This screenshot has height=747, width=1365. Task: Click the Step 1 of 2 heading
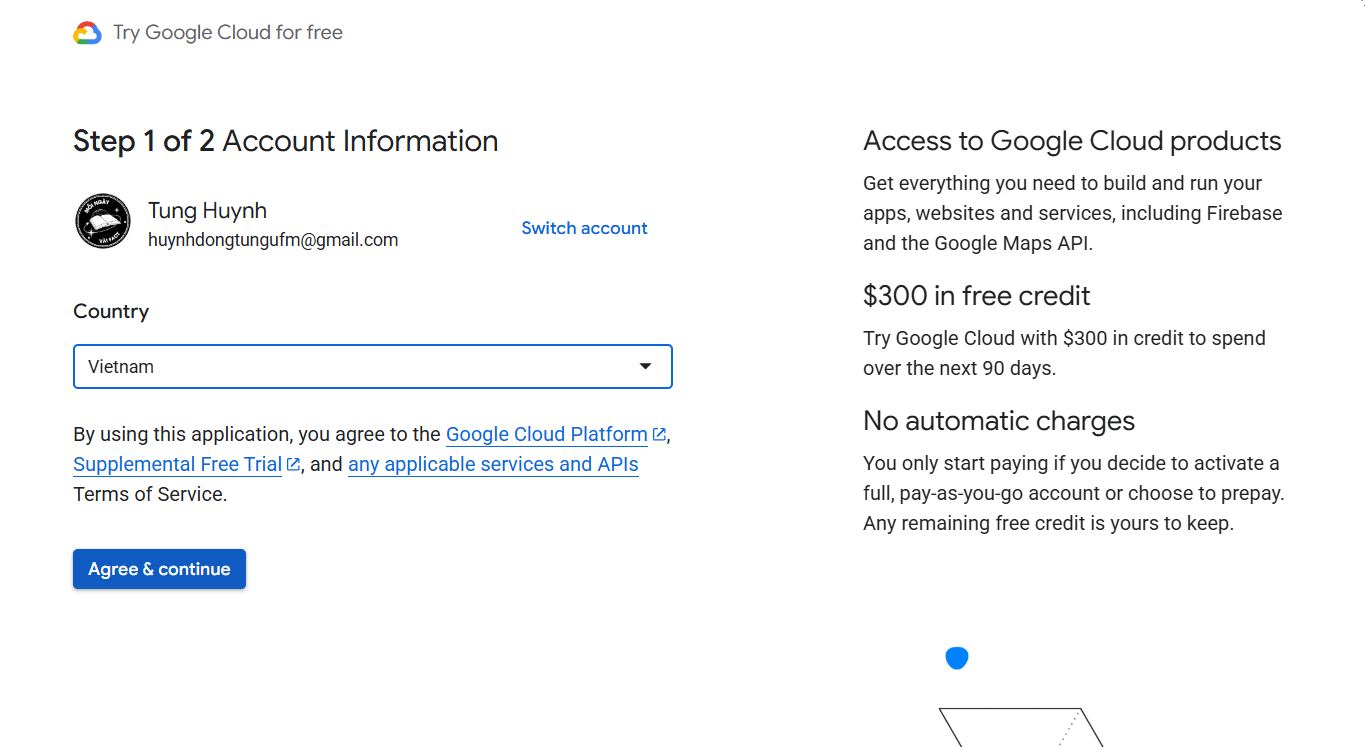pyautogui.click(x=285, y=141)
